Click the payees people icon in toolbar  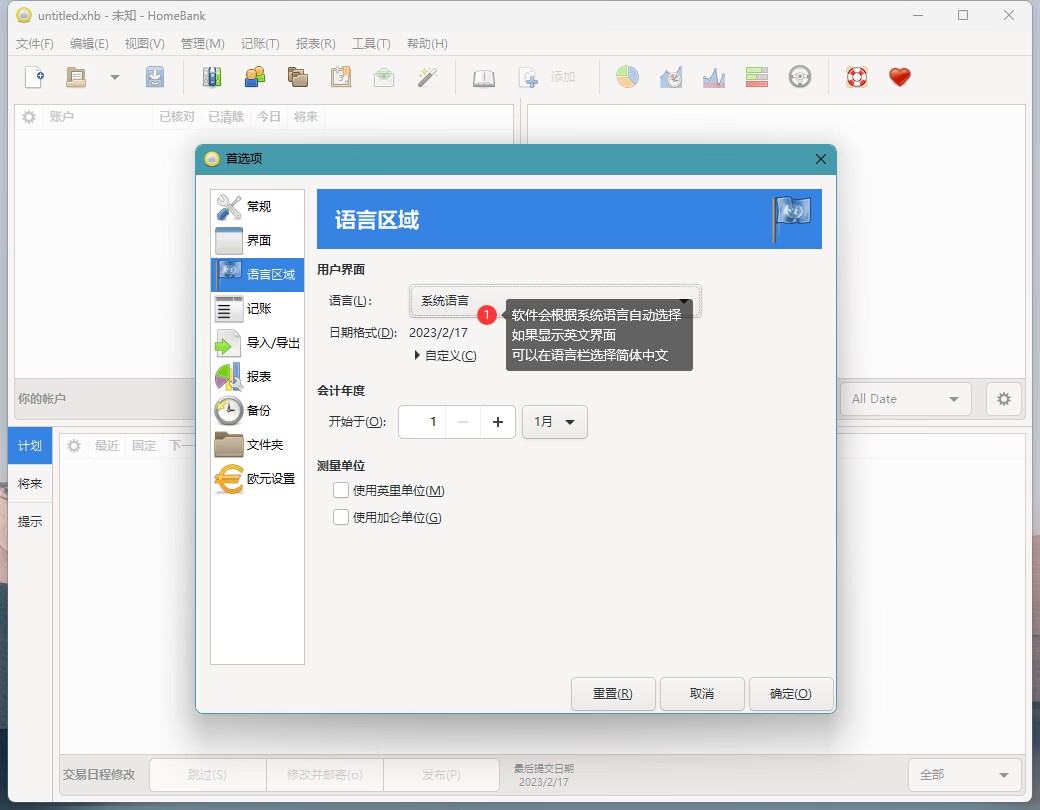click(255, 77)
